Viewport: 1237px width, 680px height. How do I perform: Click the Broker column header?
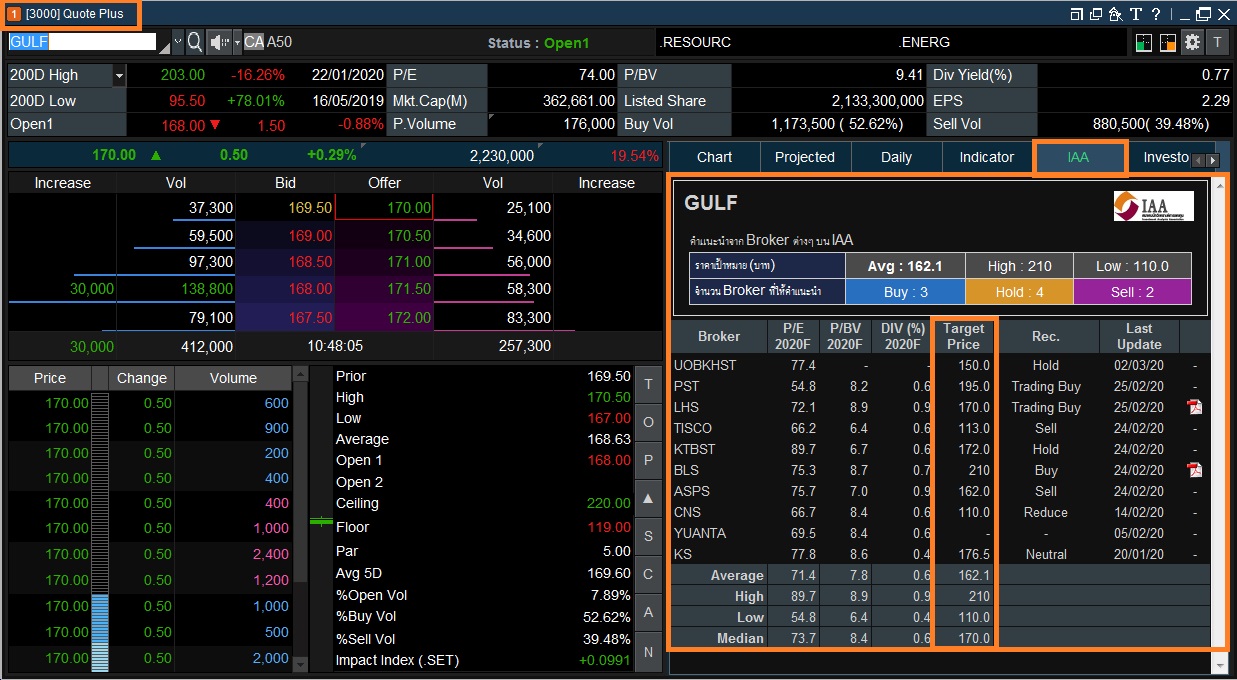[719, 336]
